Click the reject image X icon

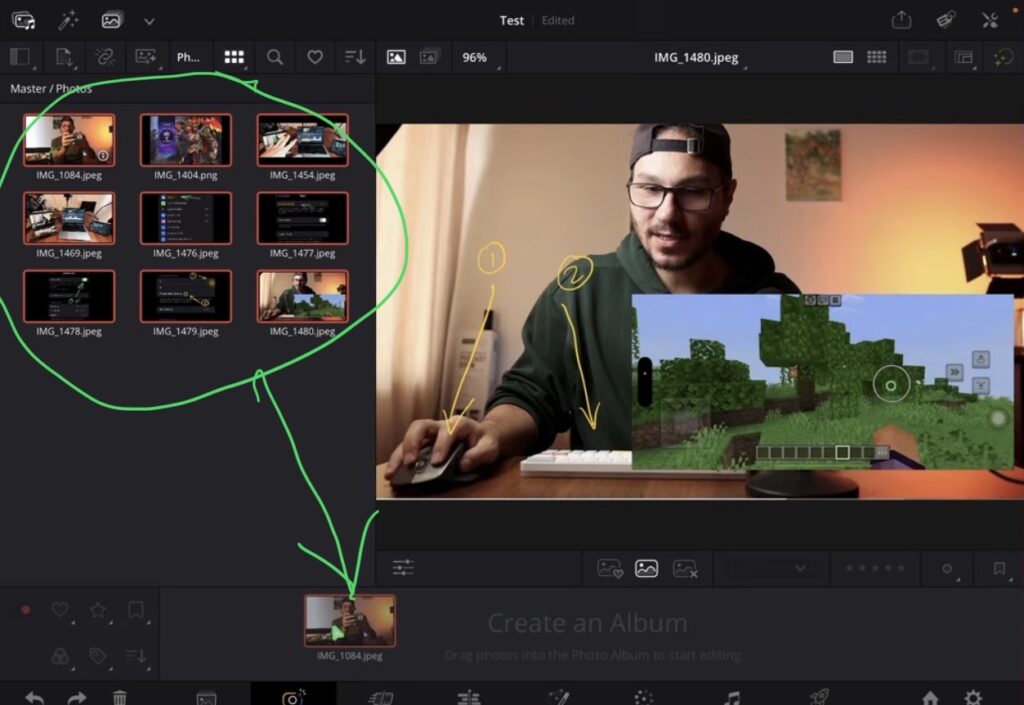pos(684,568)
